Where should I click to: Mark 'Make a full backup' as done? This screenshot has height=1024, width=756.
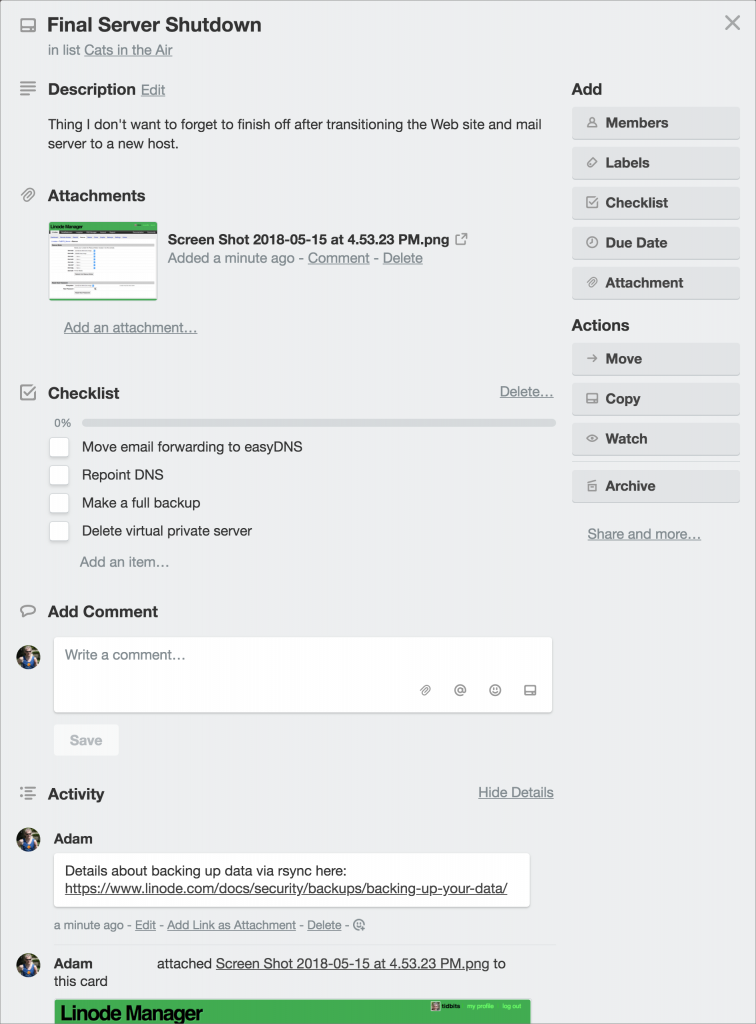click(59, 503)
